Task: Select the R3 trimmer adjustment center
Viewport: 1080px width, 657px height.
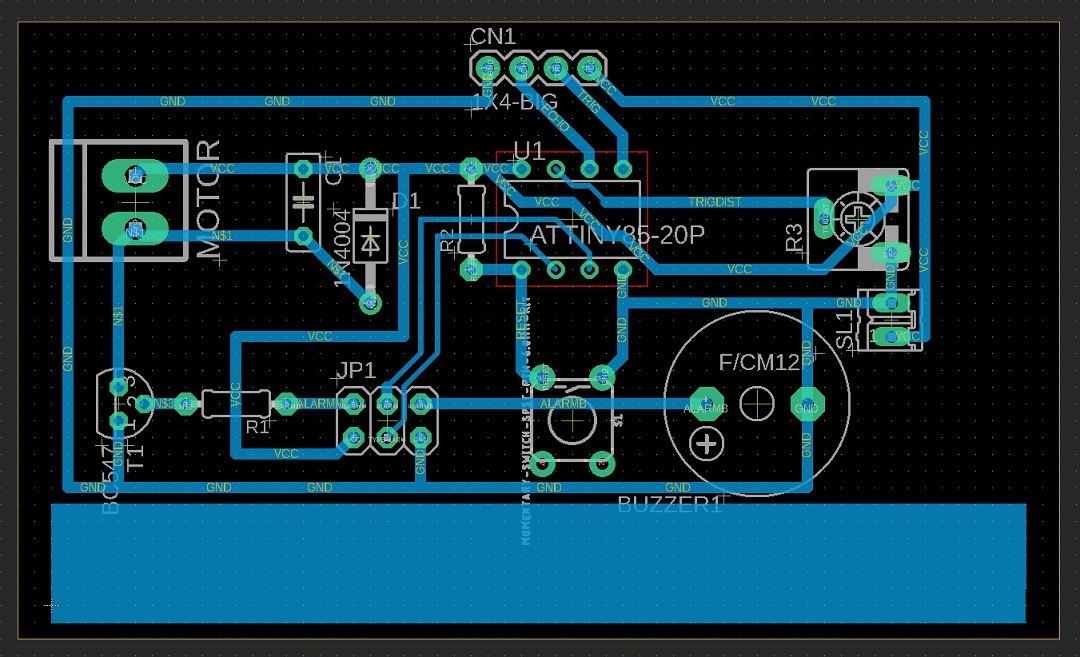Action: [x=858, y=220]
